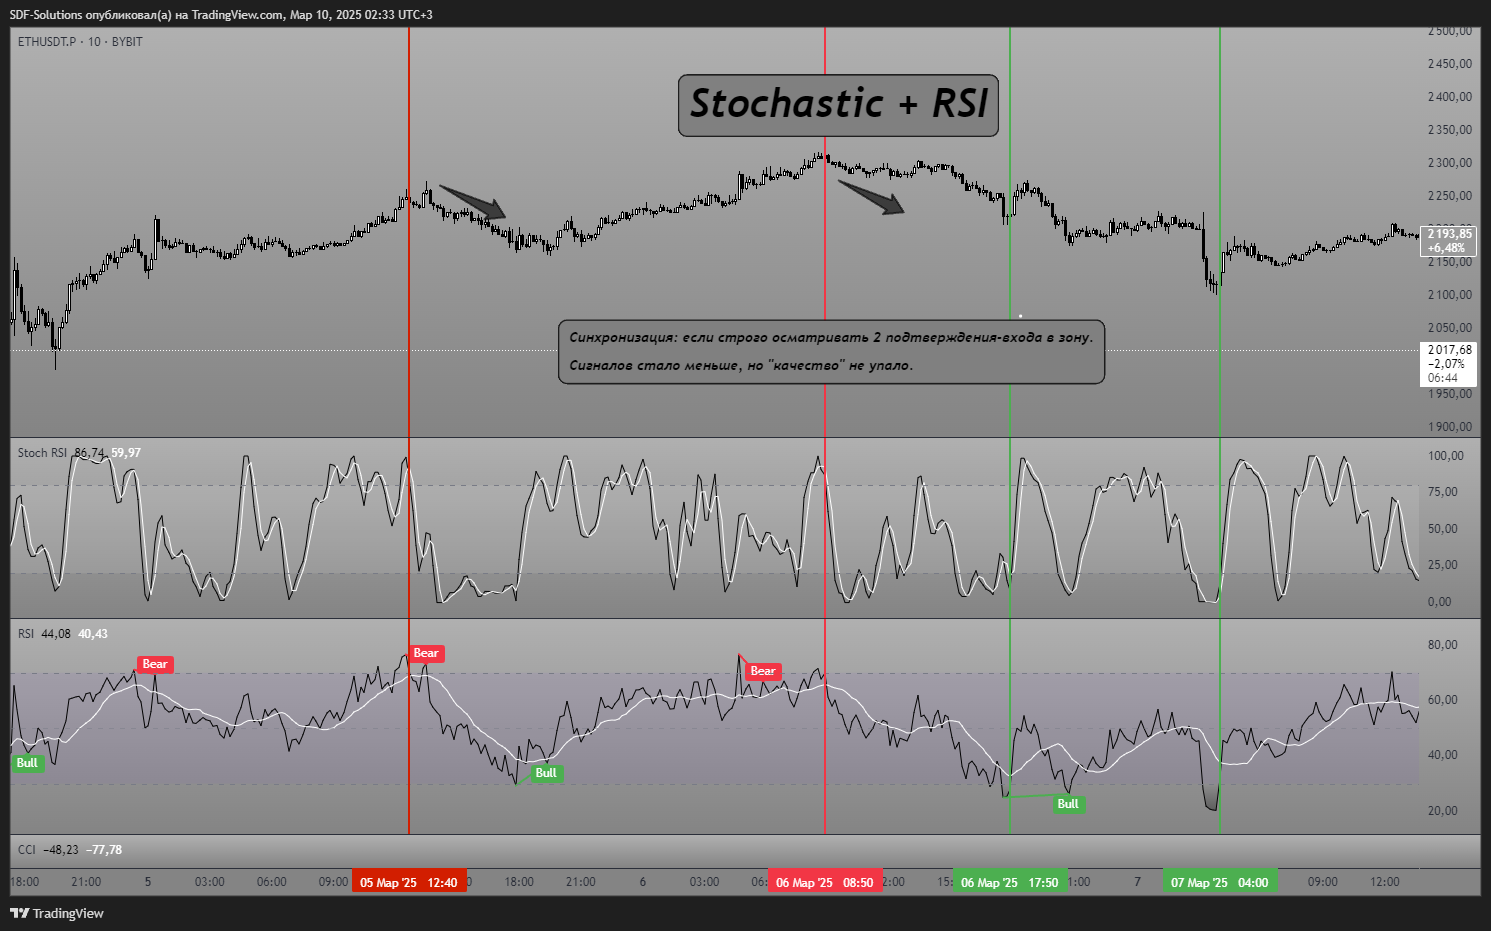The width and height of the screenshot is (1491, 931).
Task: Click the Bear label left of the 08:50 red line
Action: pos(763,671)
